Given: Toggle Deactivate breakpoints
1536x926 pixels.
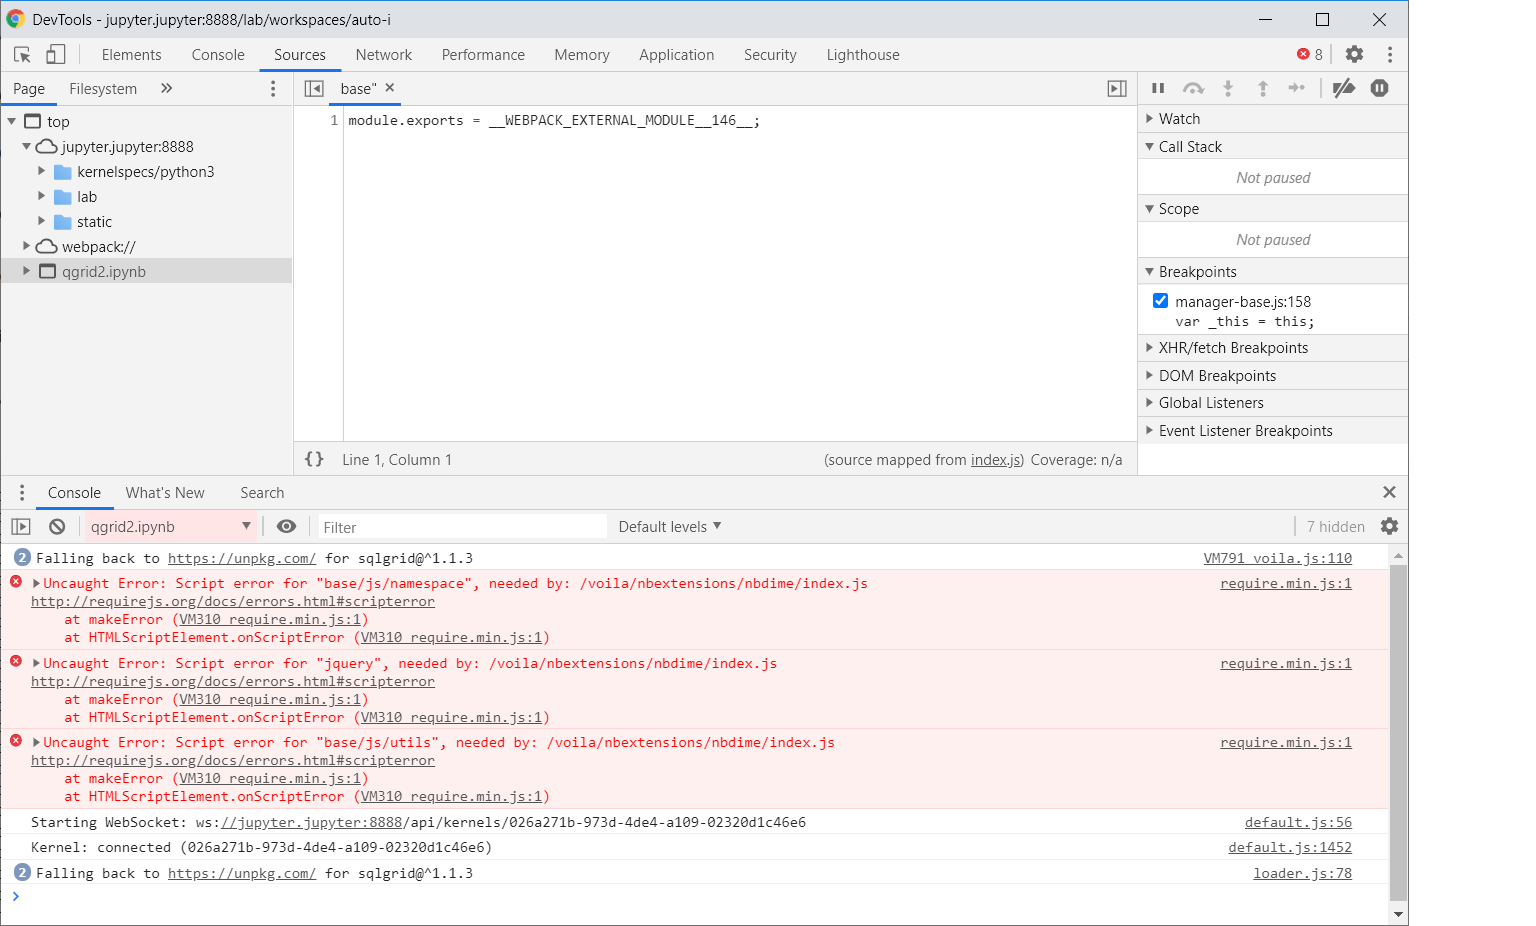Looking at the screenshot, I should click(x=1344, y=88).
